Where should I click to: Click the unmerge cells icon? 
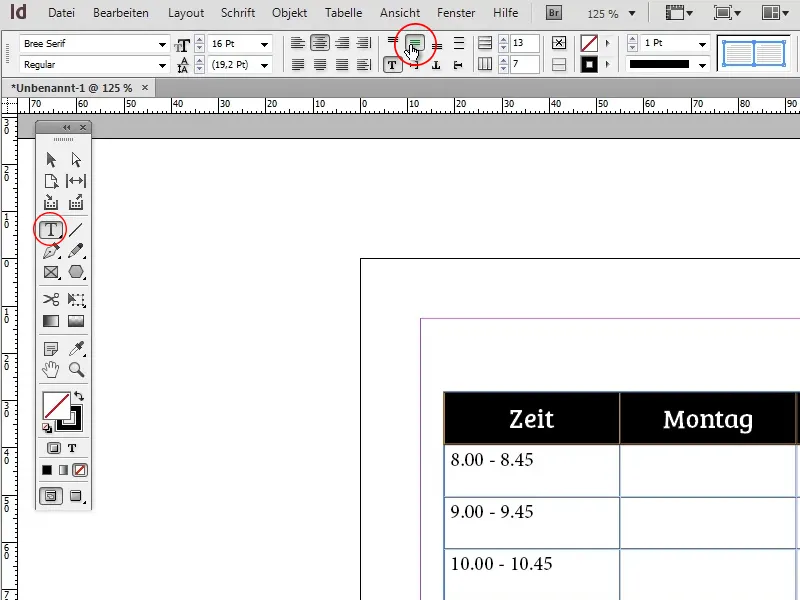click(x=559, y=65)
